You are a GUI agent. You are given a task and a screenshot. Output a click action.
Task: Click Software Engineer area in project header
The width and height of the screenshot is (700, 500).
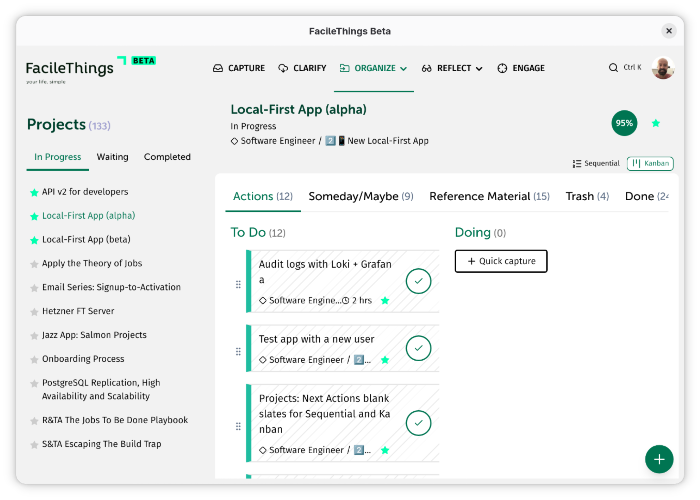click(x=278, y=141)
